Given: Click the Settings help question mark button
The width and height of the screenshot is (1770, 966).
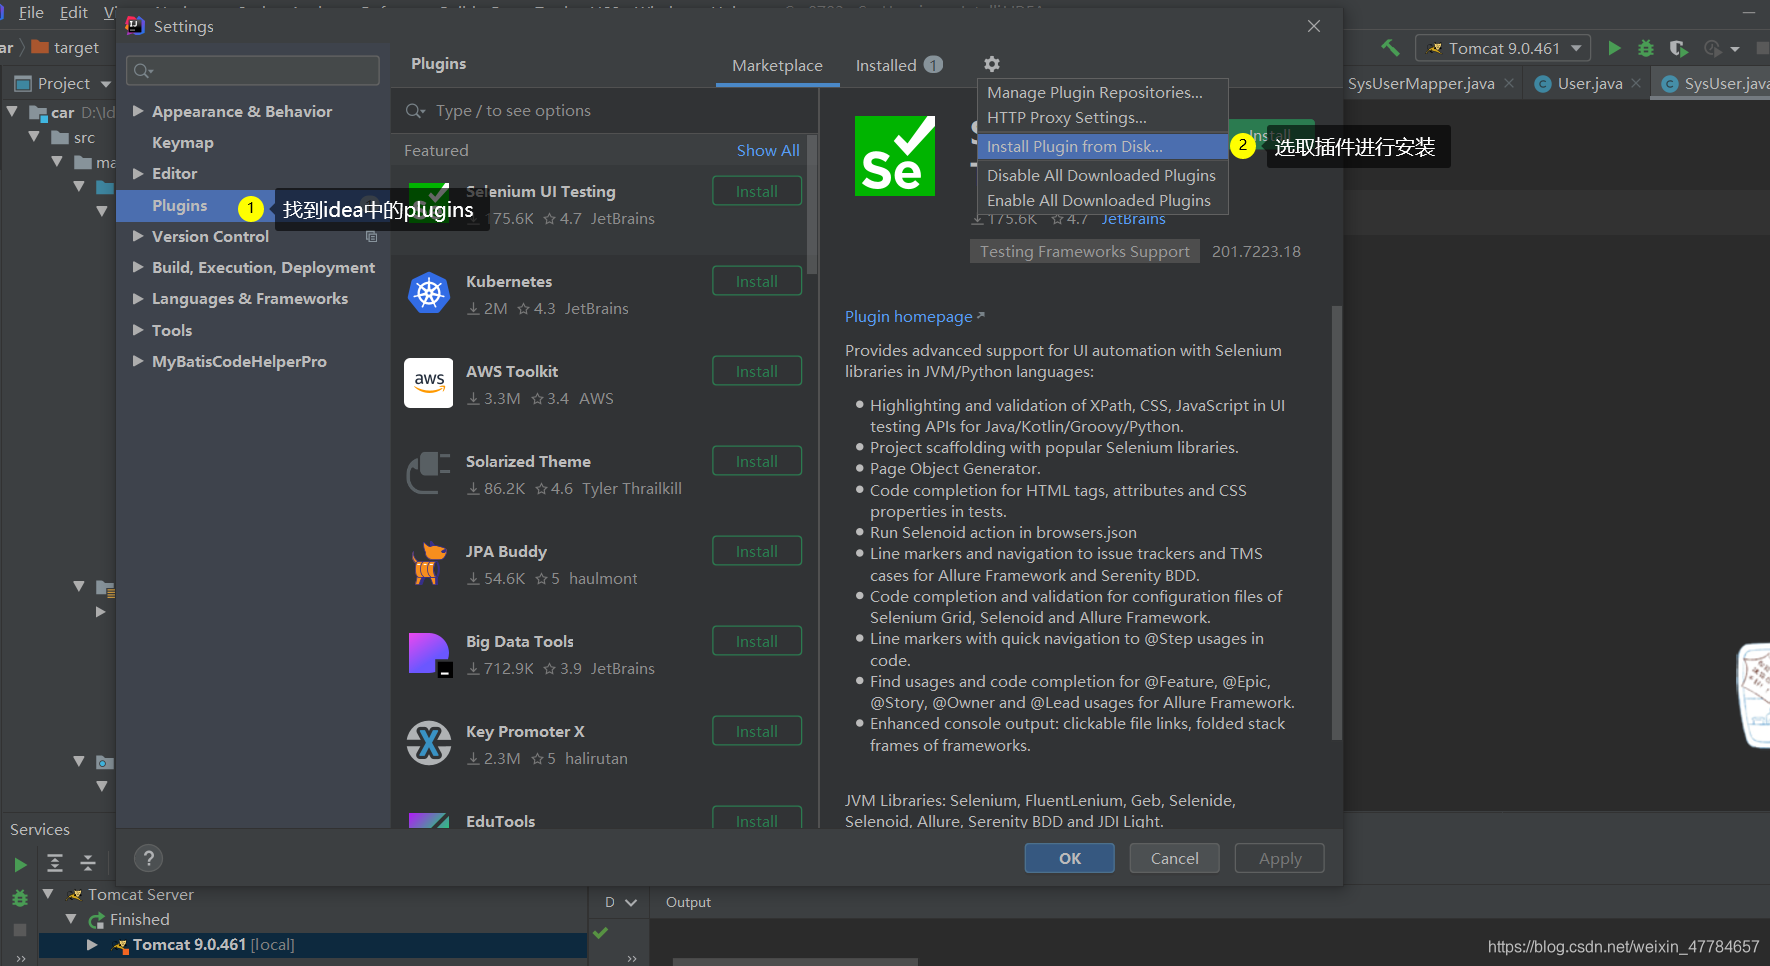Looking at the screenshot, I should pos(148,858).
